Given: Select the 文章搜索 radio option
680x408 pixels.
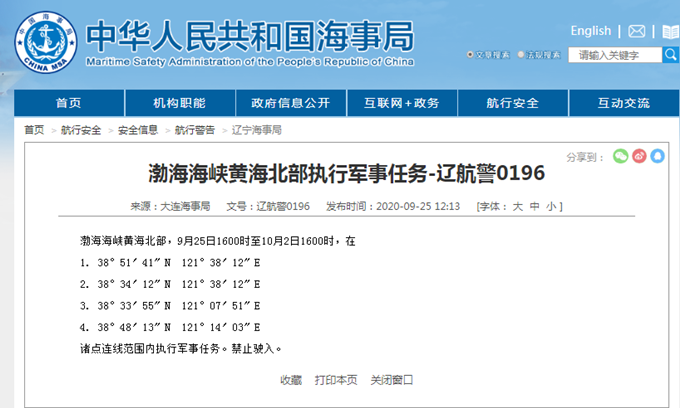Looking at the screenshot, I should click(470, 55).
